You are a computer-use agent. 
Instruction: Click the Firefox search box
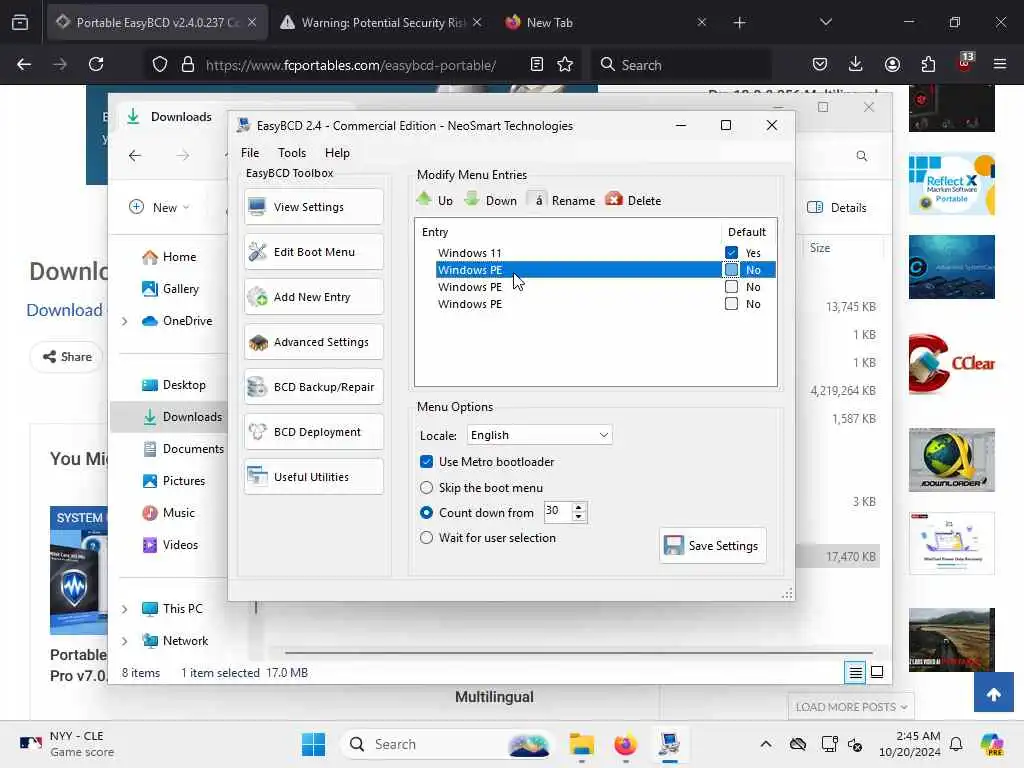click(x=680, y=65)
